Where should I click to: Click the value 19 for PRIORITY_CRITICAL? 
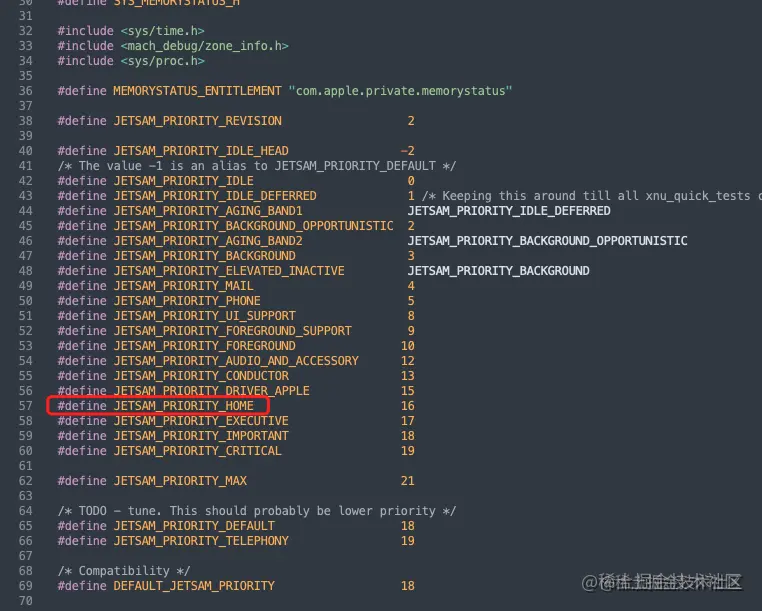pyautogui.click(x=408, y=451)
